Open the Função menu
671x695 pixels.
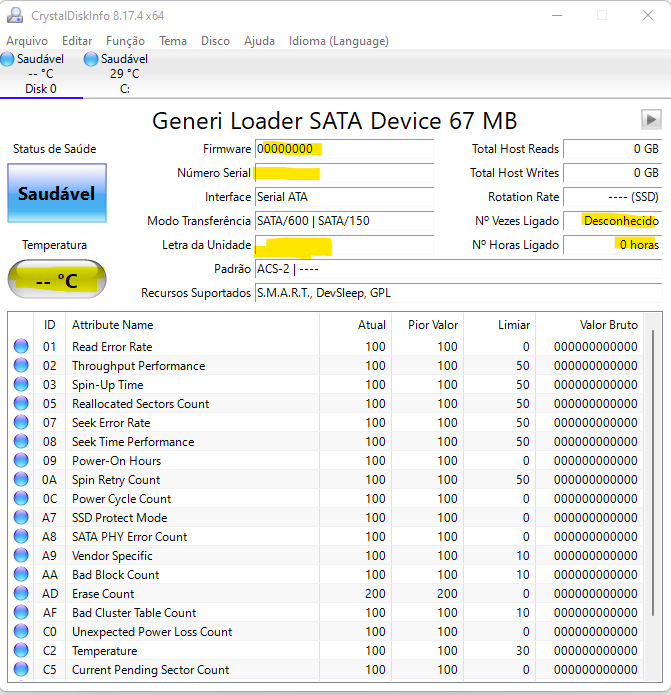125,41
